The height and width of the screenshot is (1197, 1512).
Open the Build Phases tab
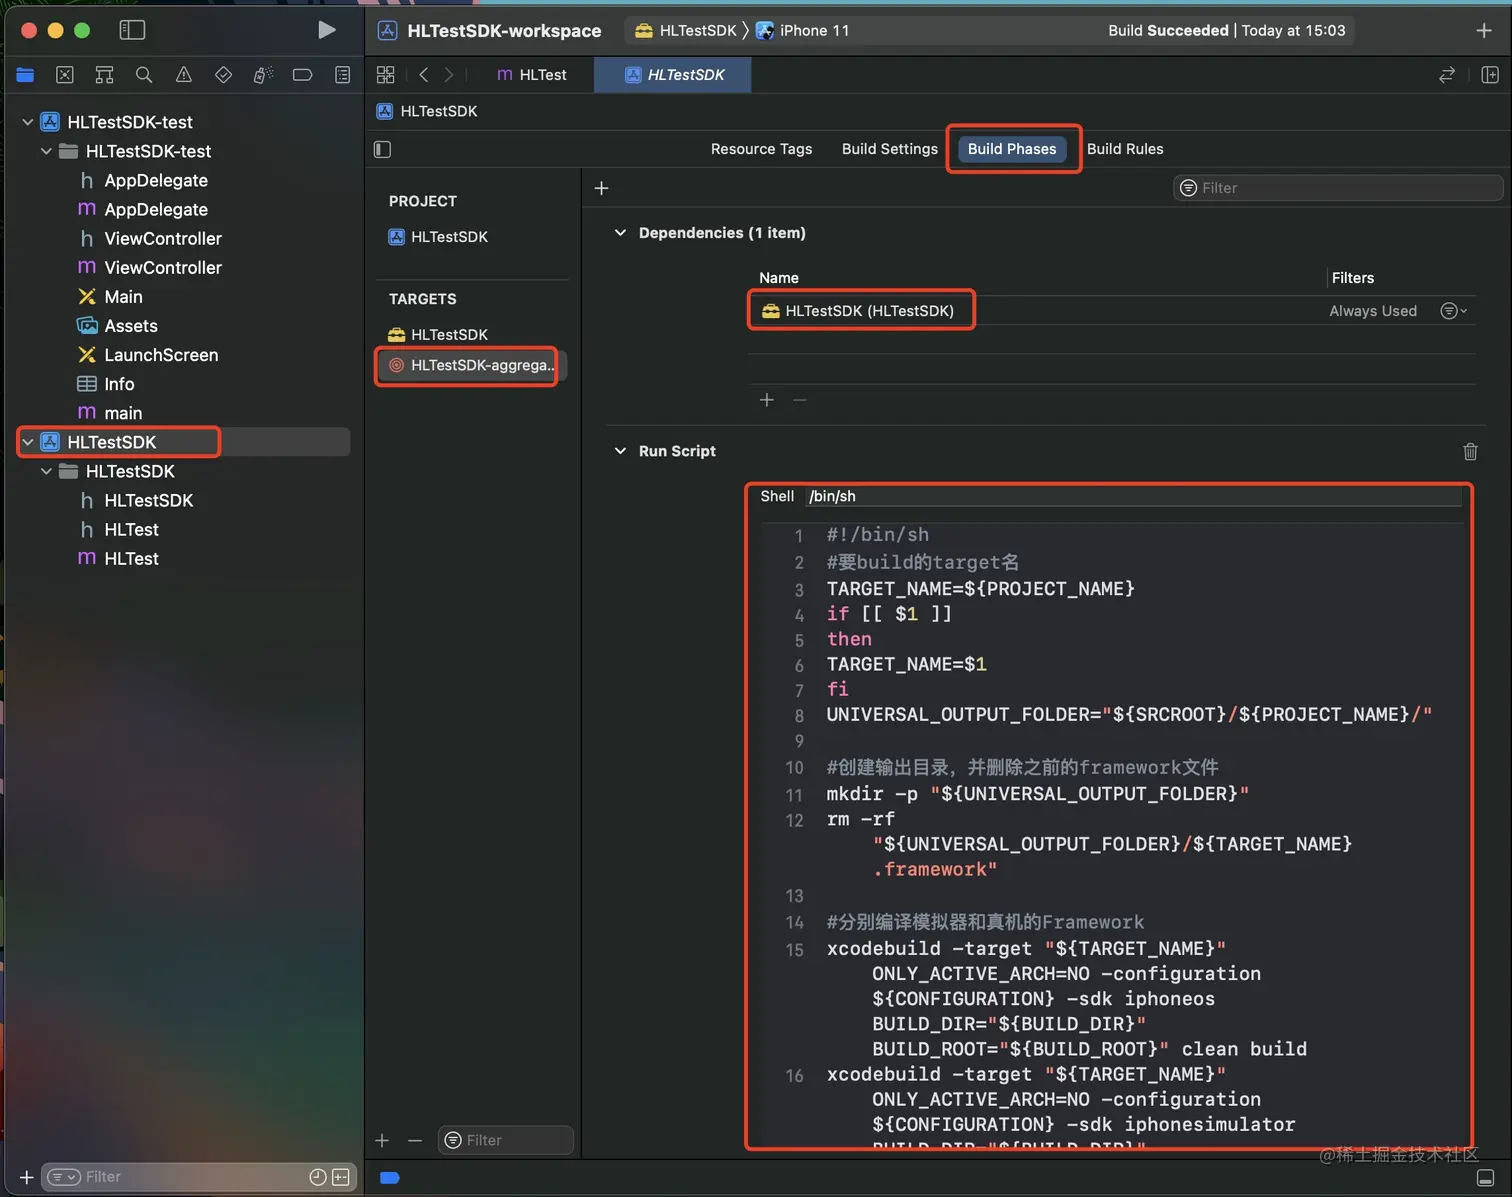(1012, 149)
